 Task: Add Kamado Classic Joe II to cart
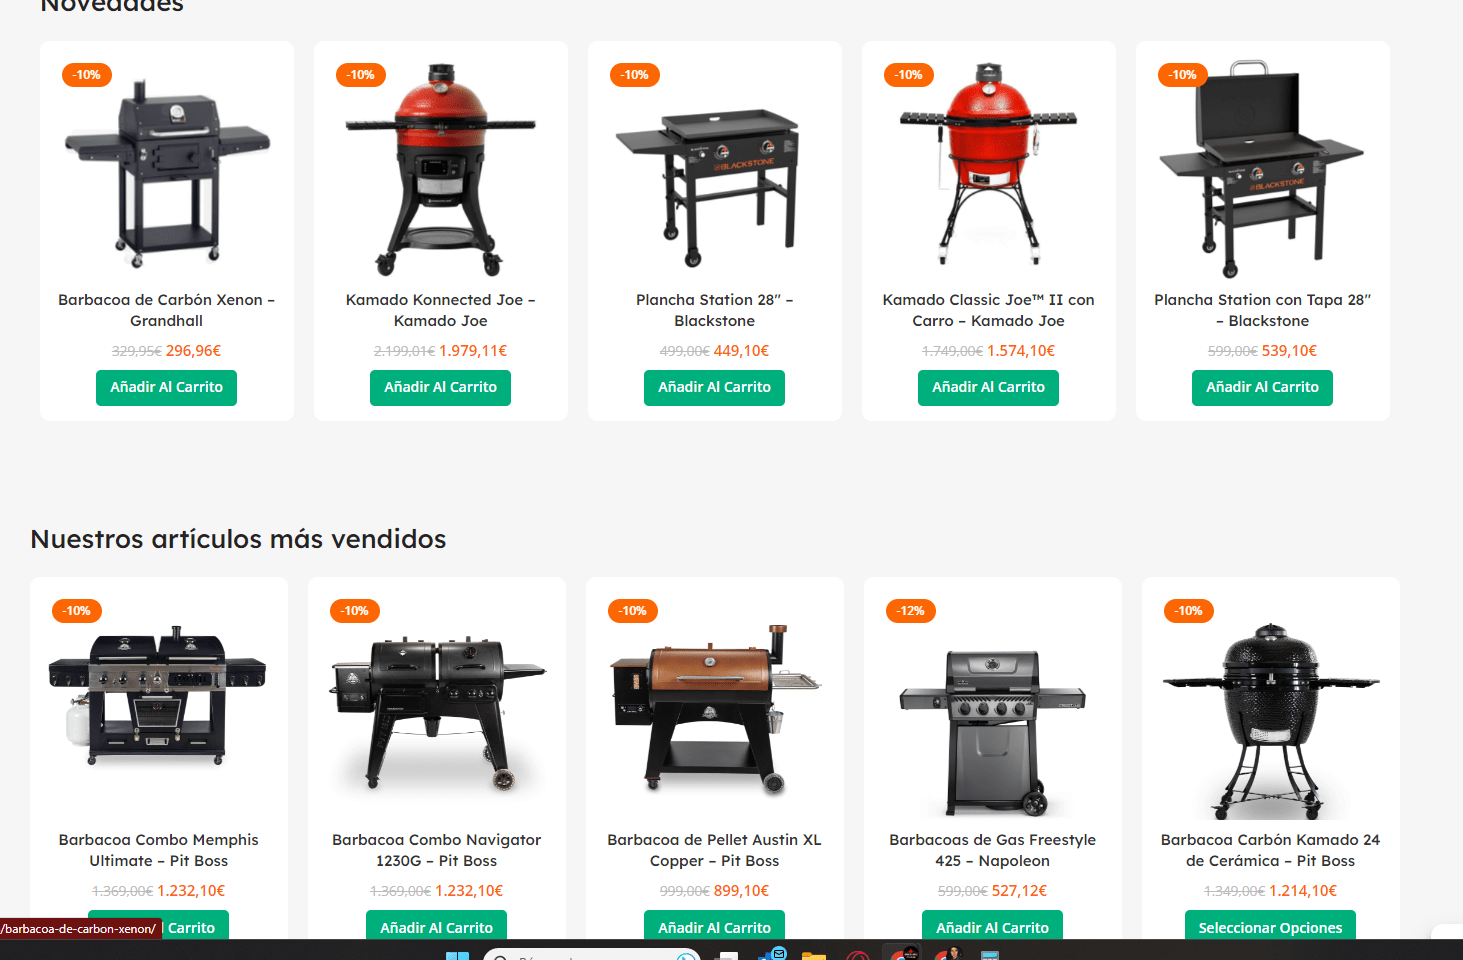point(988,387)
